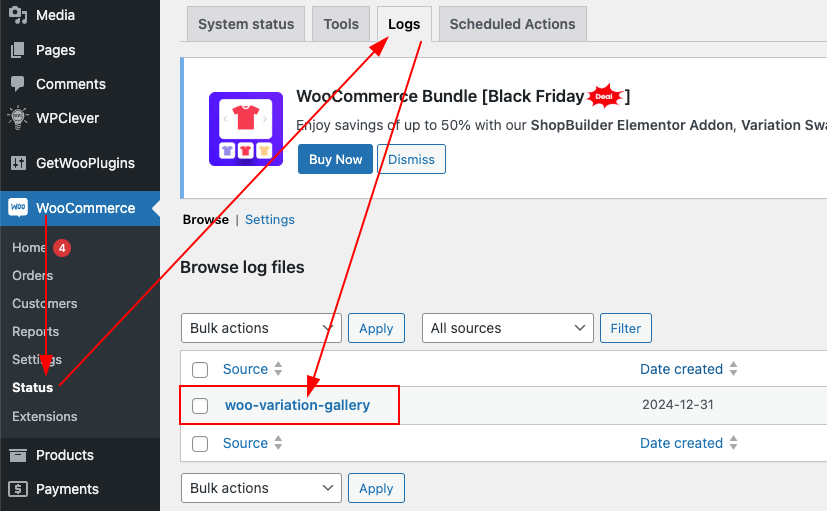The width and height of the screenshot is (827, 511).
Task: Click the Comments speech bubble icon
Action: [x=18, y=84]
